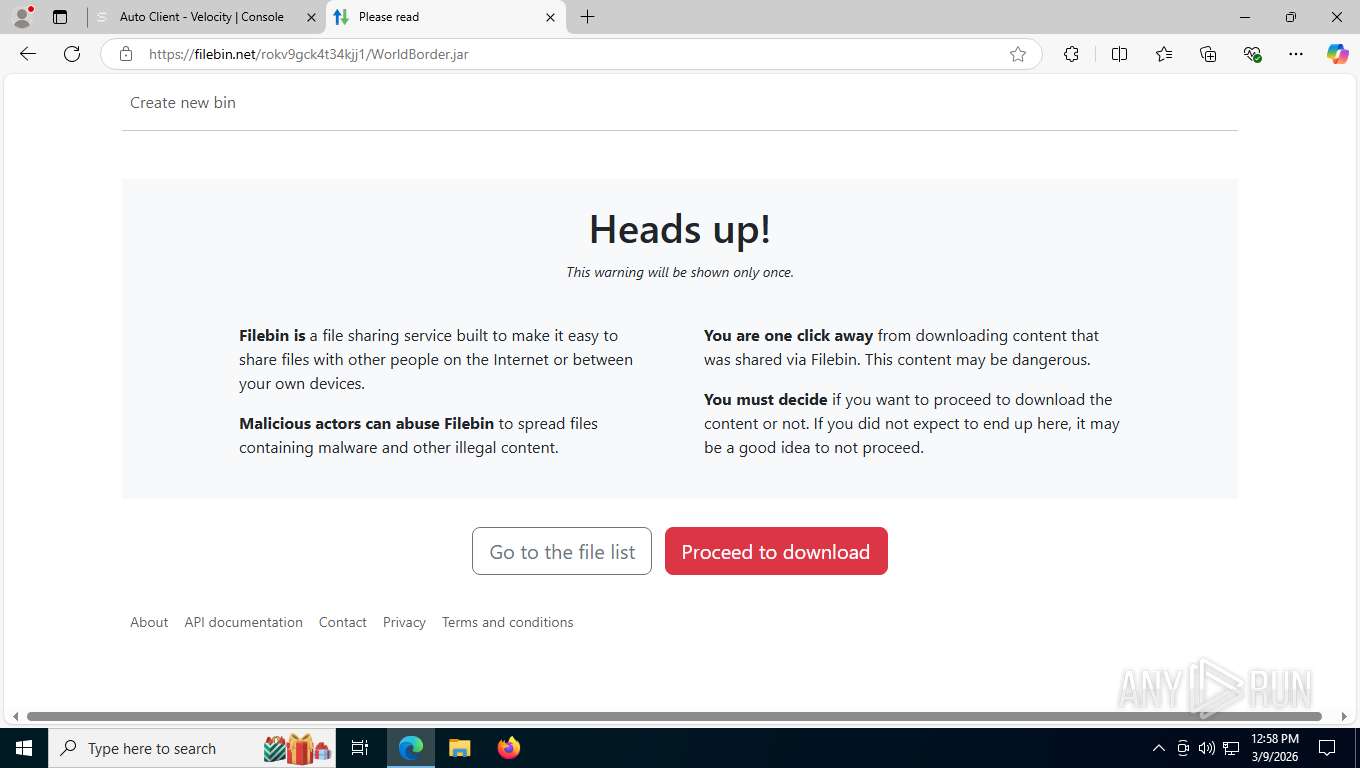Open Terms and conditions link

click(508, 622)
